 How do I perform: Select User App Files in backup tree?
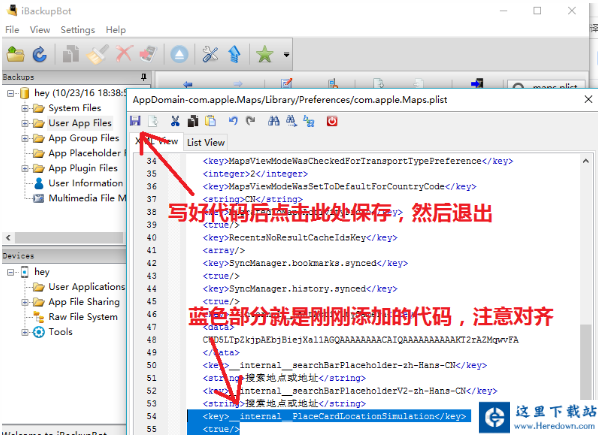[80, 123]
